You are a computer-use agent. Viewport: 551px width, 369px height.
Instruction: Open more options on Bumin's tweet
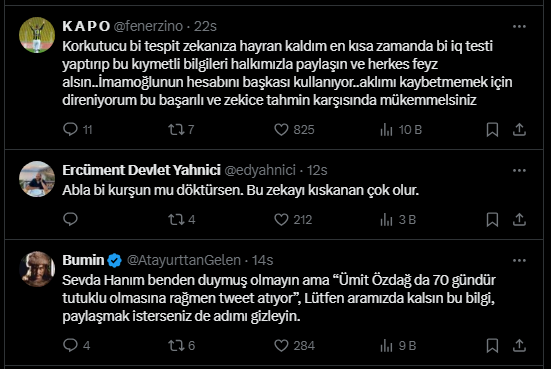click(519, 260)
